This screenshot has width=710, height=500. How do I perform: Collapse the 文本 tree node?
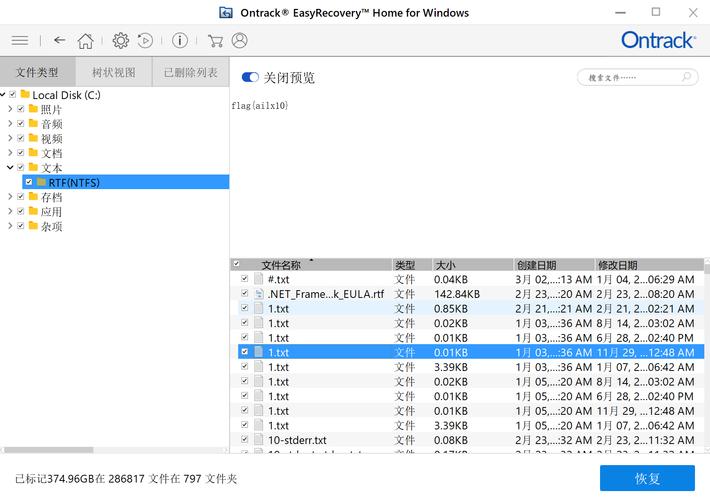(10, 167)
